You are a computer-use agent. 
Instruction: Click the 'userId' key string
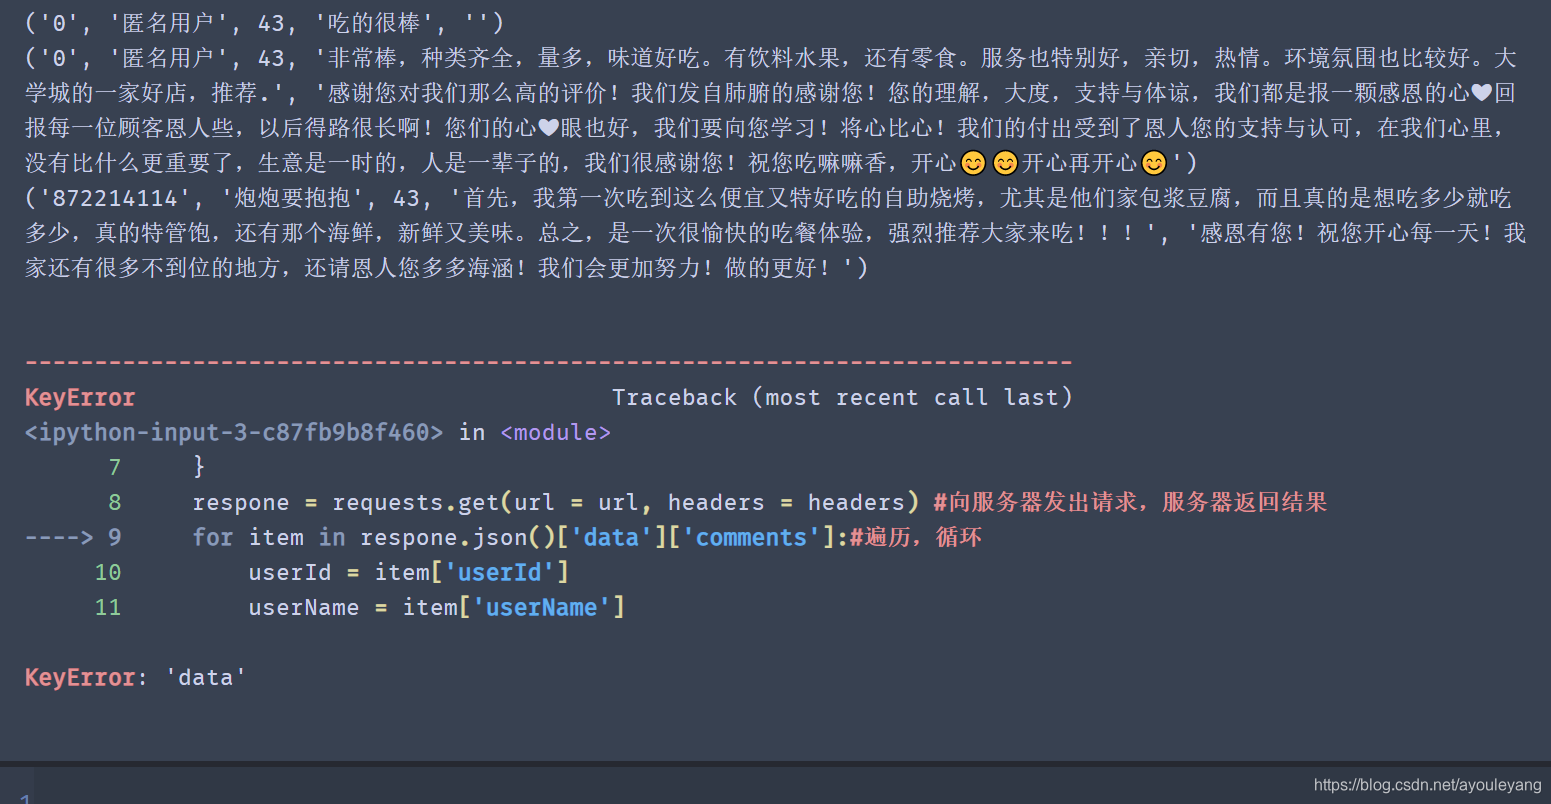pyautogui.click(x=500, y=572)
